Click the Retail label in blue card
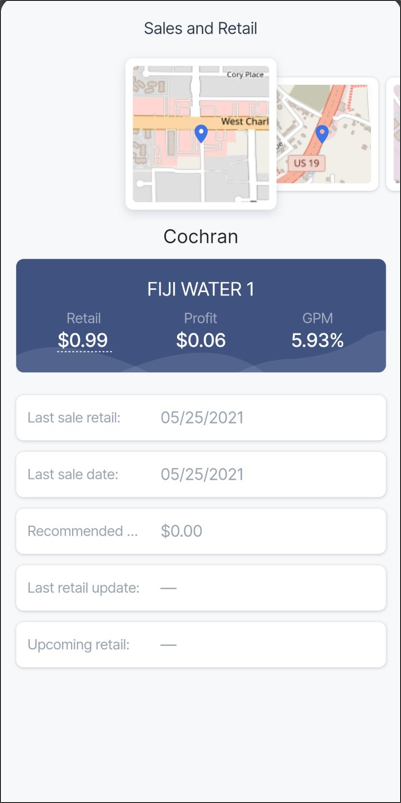The image size is (401, 803). click(83, 318)
